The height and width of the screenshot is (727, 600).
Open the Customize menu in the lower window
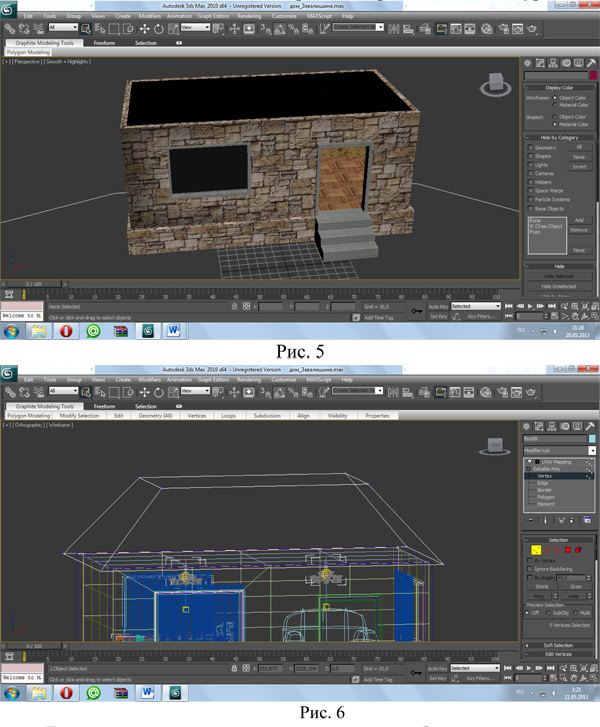coord(284,379)
